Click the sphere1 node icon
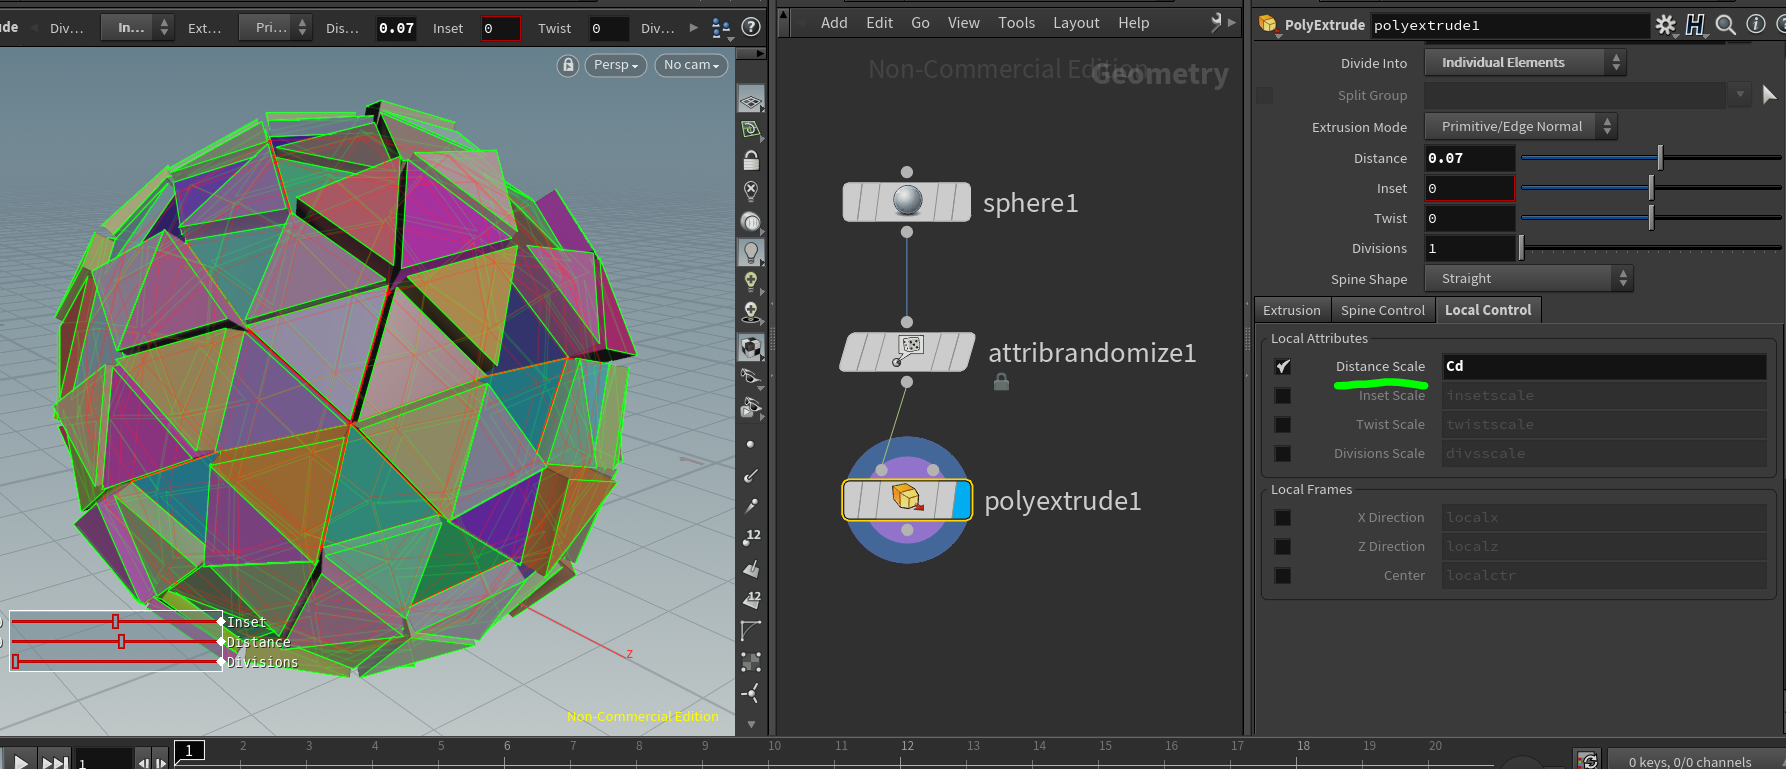 click(x=907, y=201)
